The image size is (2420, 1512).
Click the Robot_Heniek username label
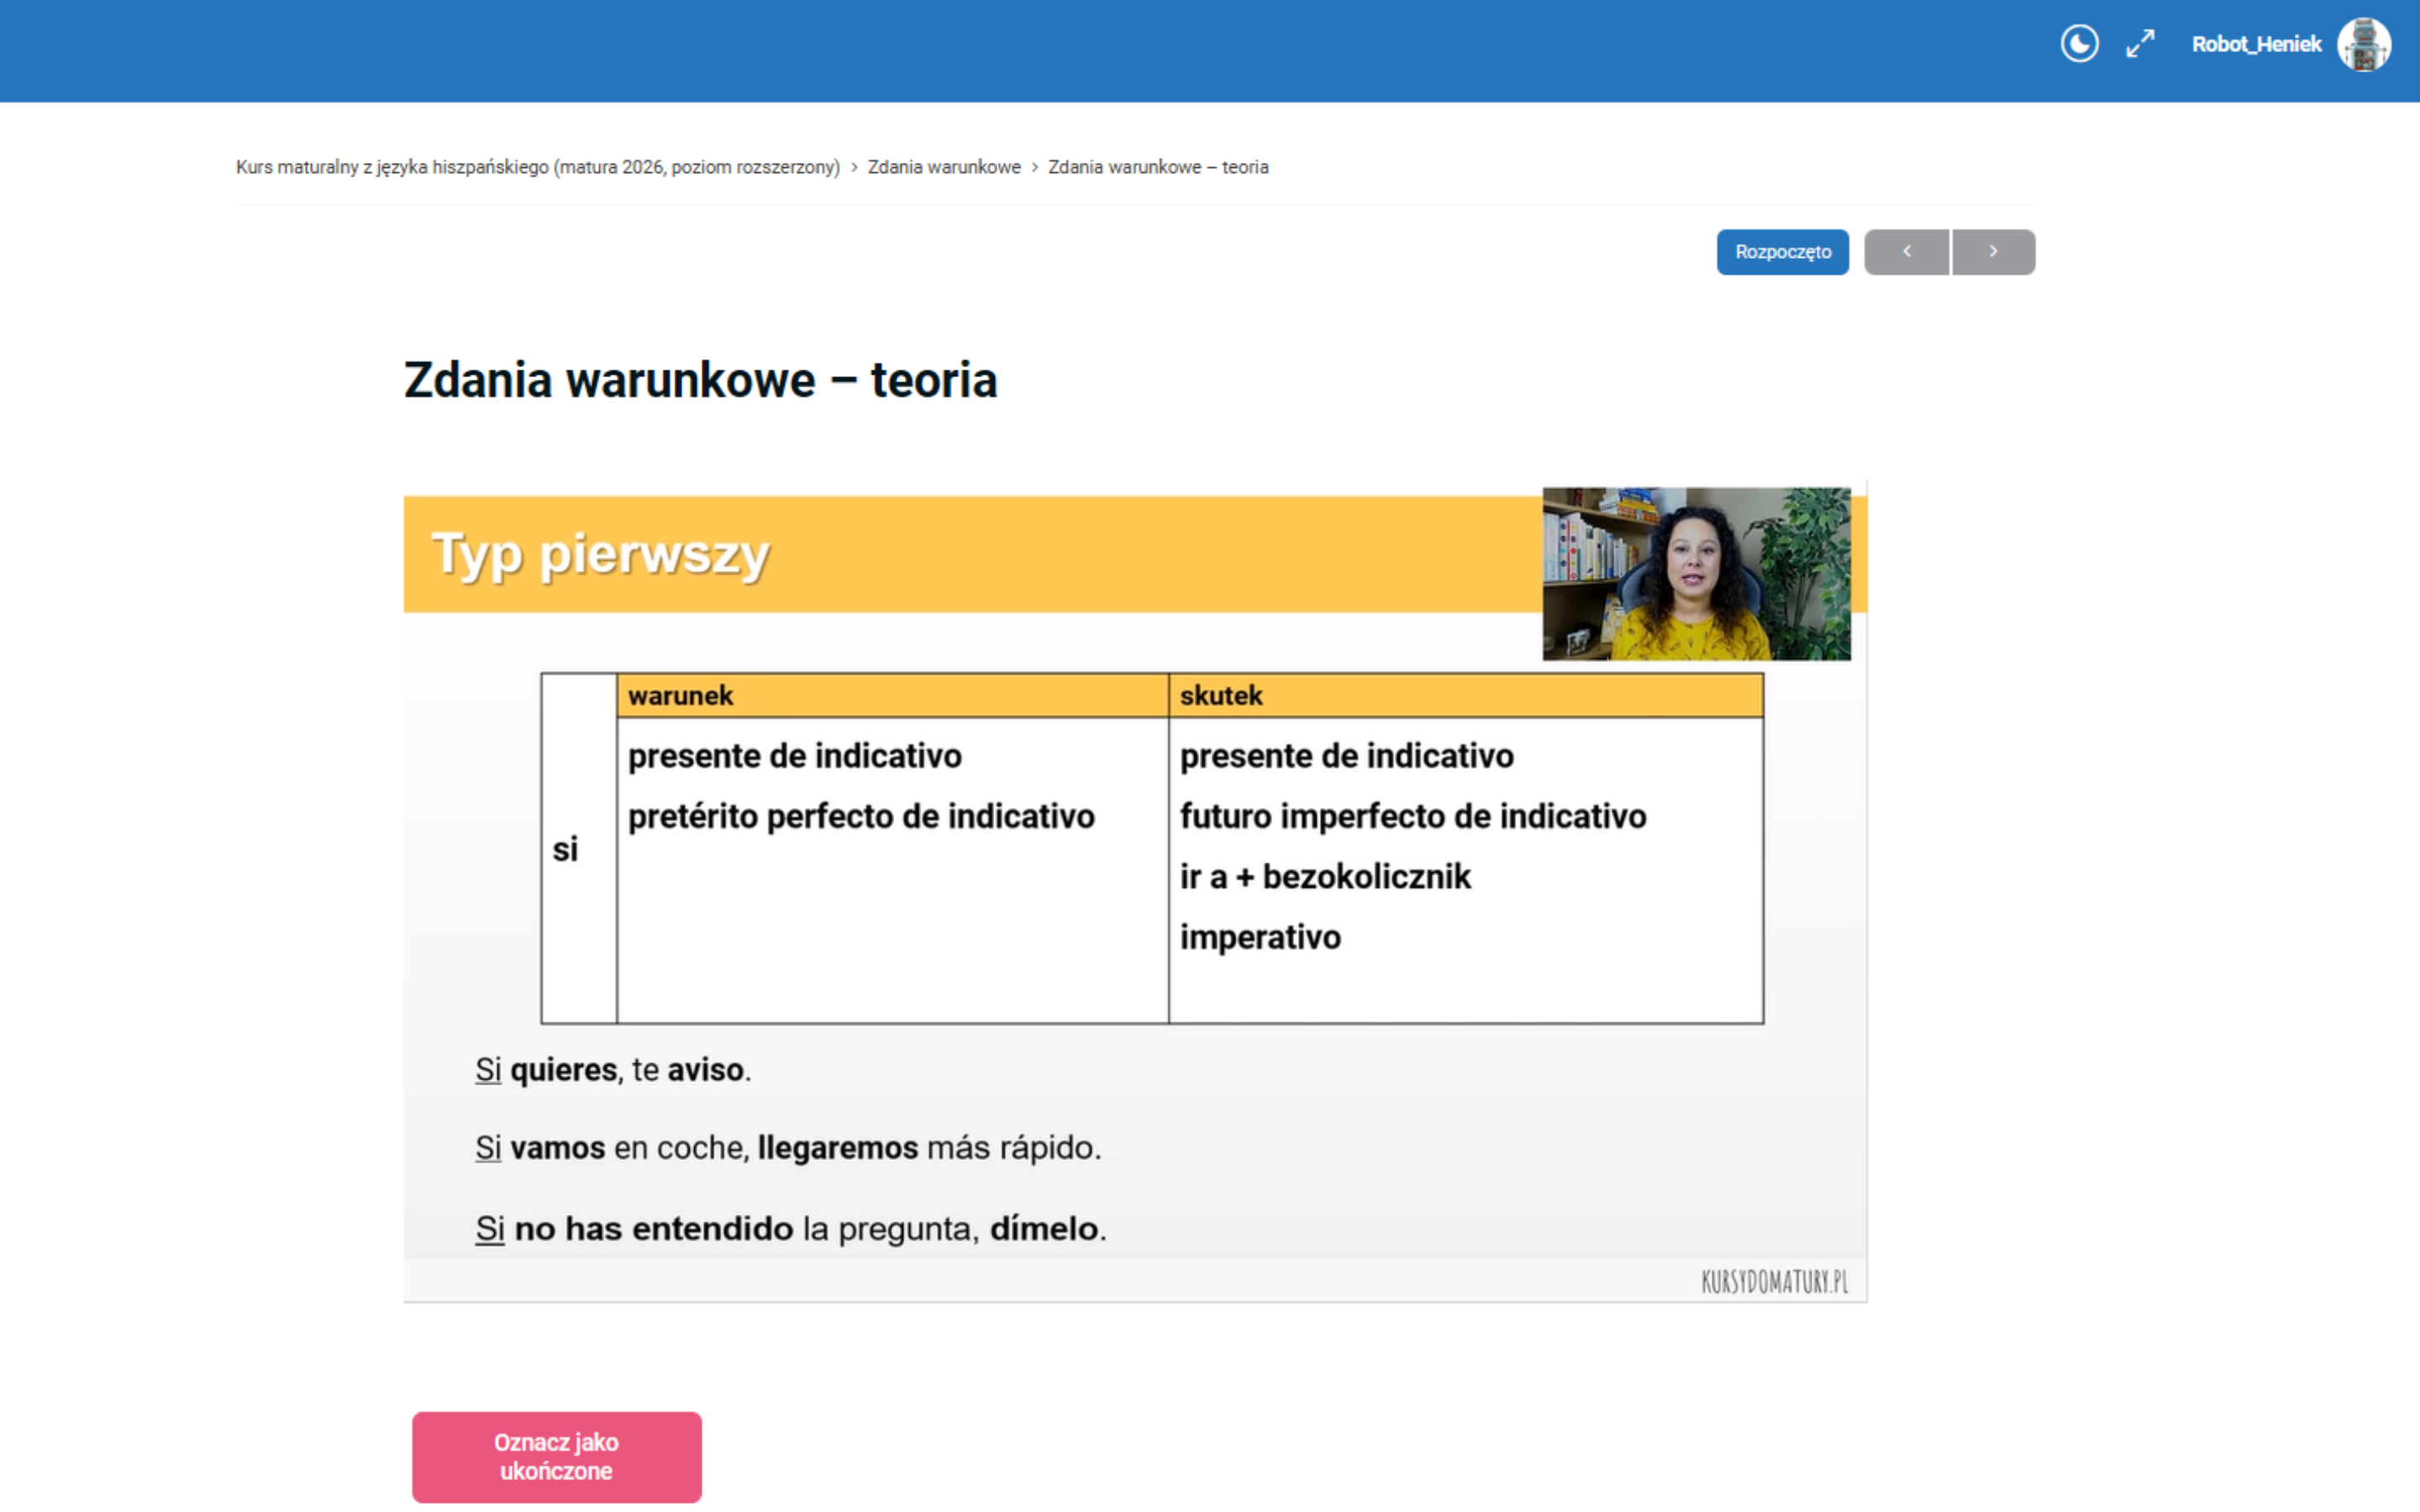(x=2255, y=44)
